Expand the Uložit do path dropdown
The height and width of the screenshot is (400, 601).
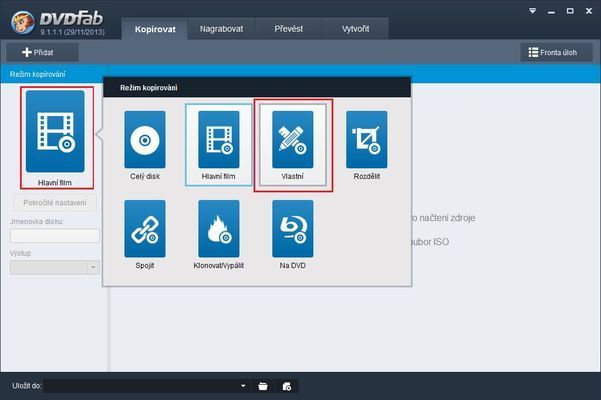243,386
